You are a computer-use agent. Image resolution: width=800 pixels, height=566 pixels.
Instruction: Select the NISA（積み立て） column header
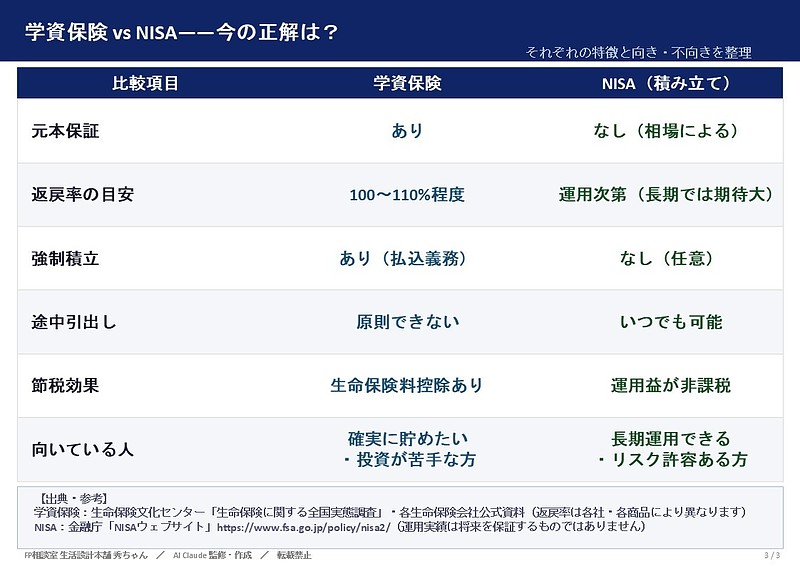666,83
